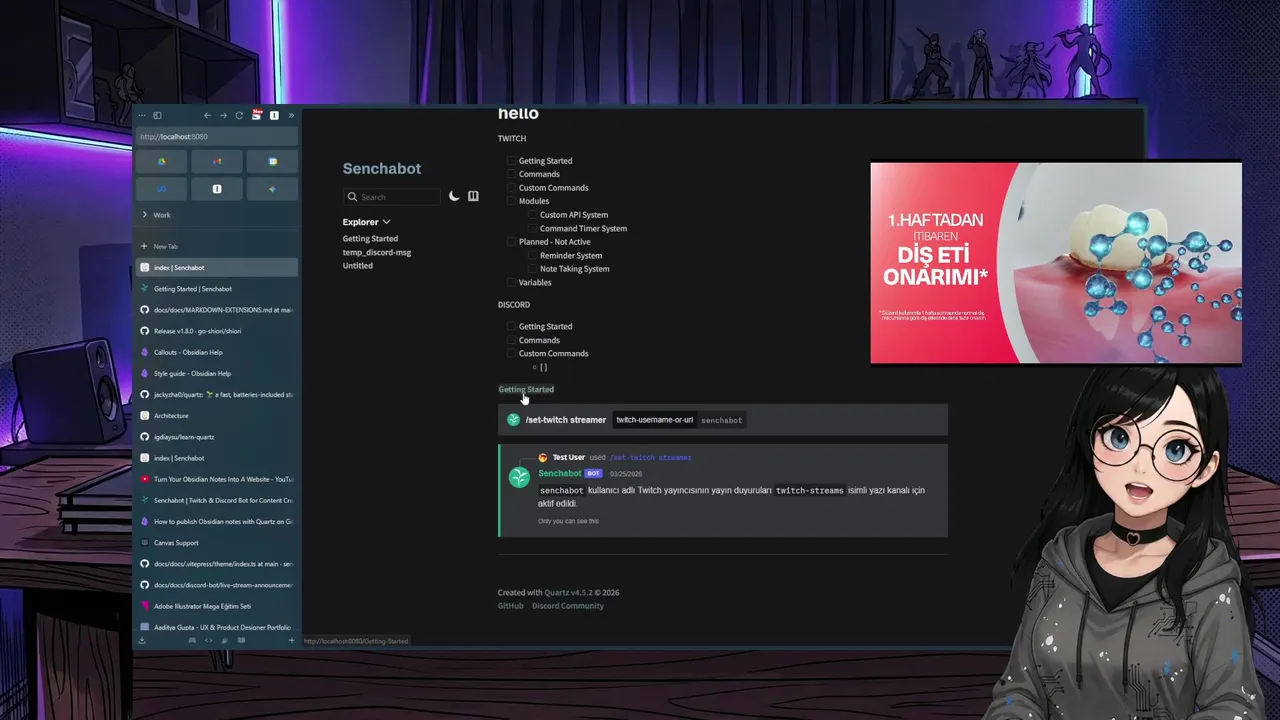Open the Google Drive pinned shortcut
This screenshot has width=1280, height=720.
[x=161, y=161]
